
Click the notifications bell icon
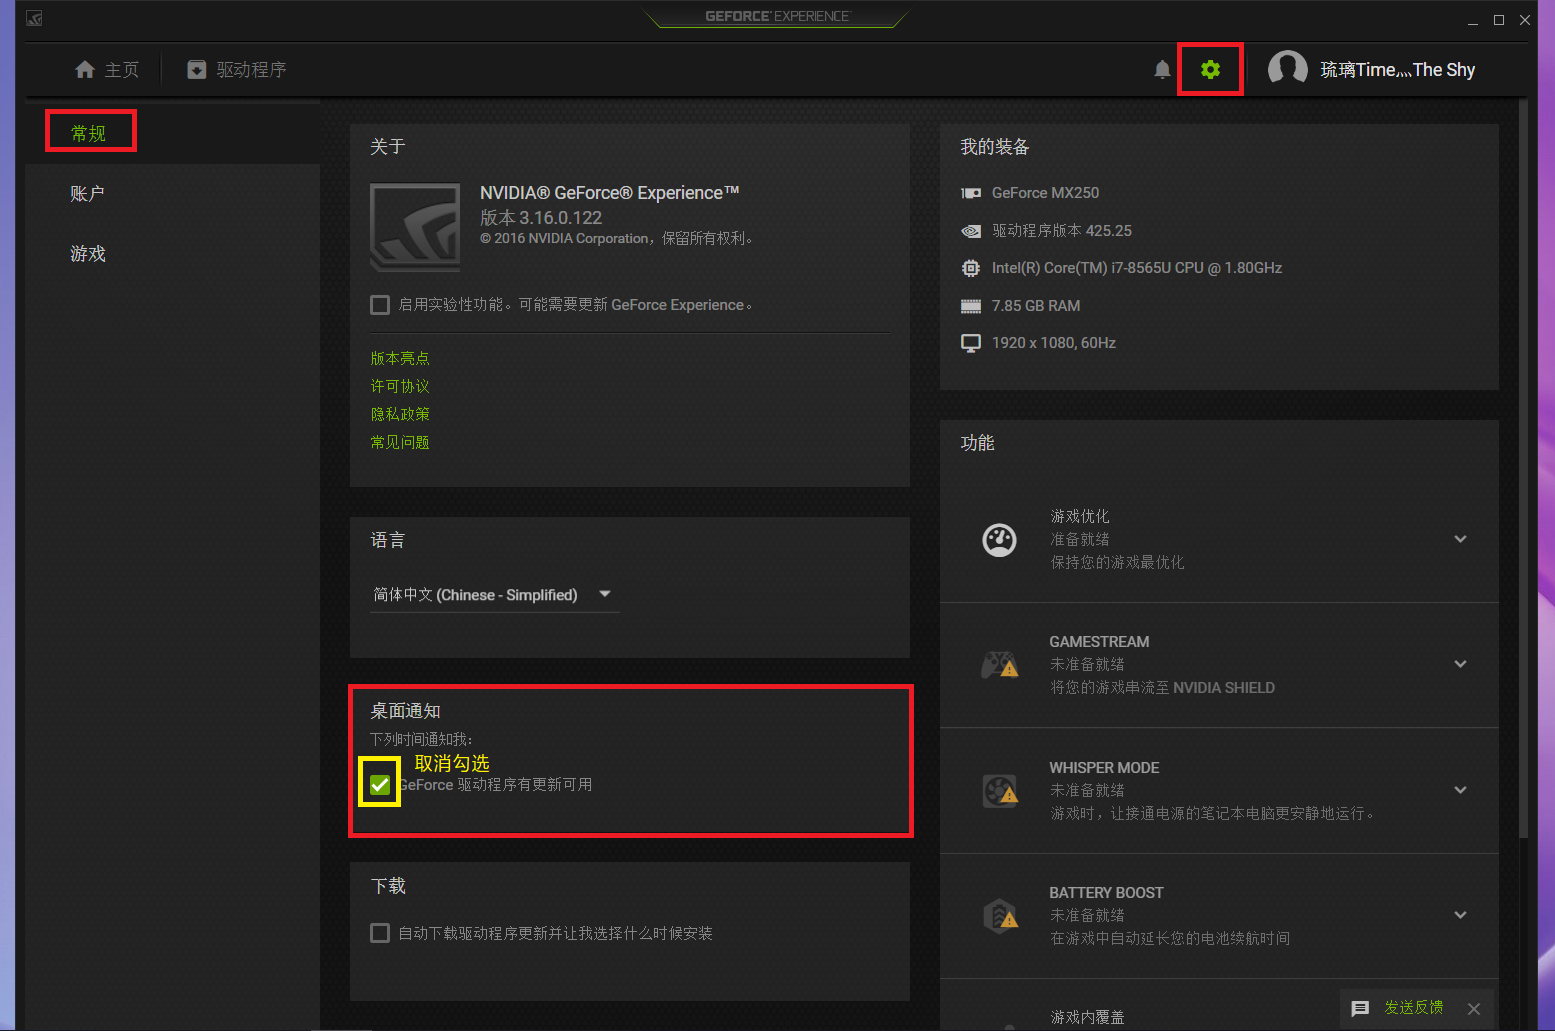tap(1162, 69)
